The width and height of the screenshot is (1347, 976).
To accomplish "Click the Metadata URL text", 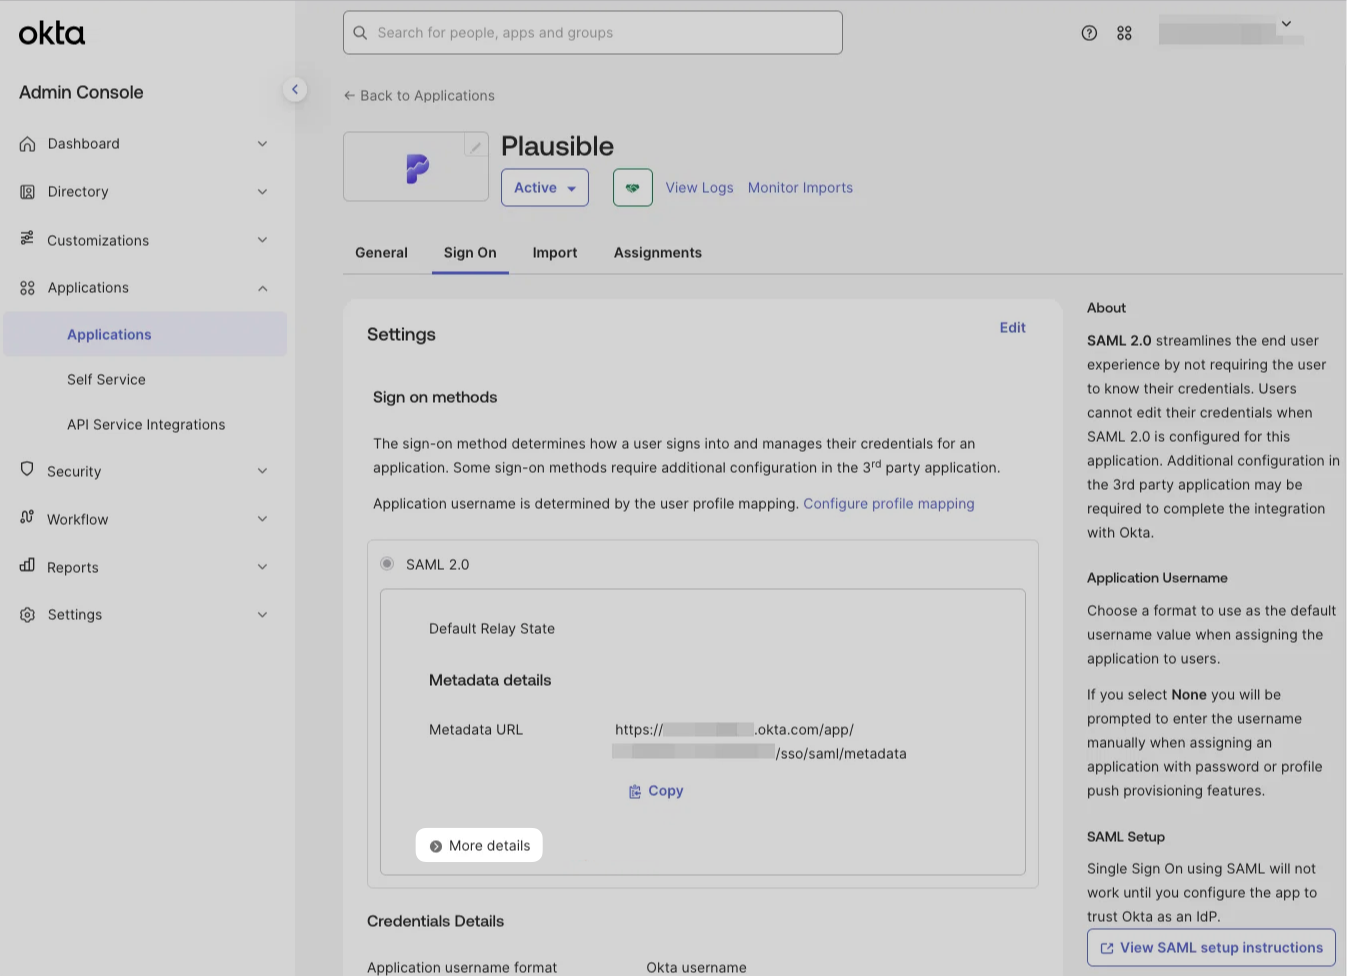I will [760, 742].
